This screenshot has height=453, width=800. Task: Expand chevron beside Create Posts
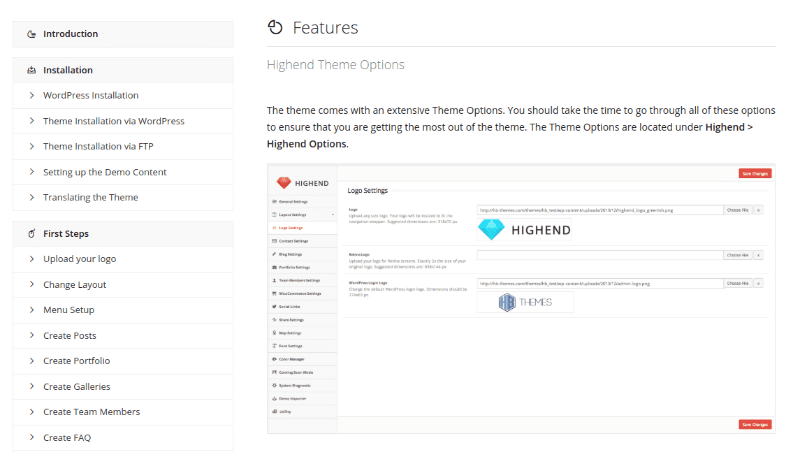32,335
